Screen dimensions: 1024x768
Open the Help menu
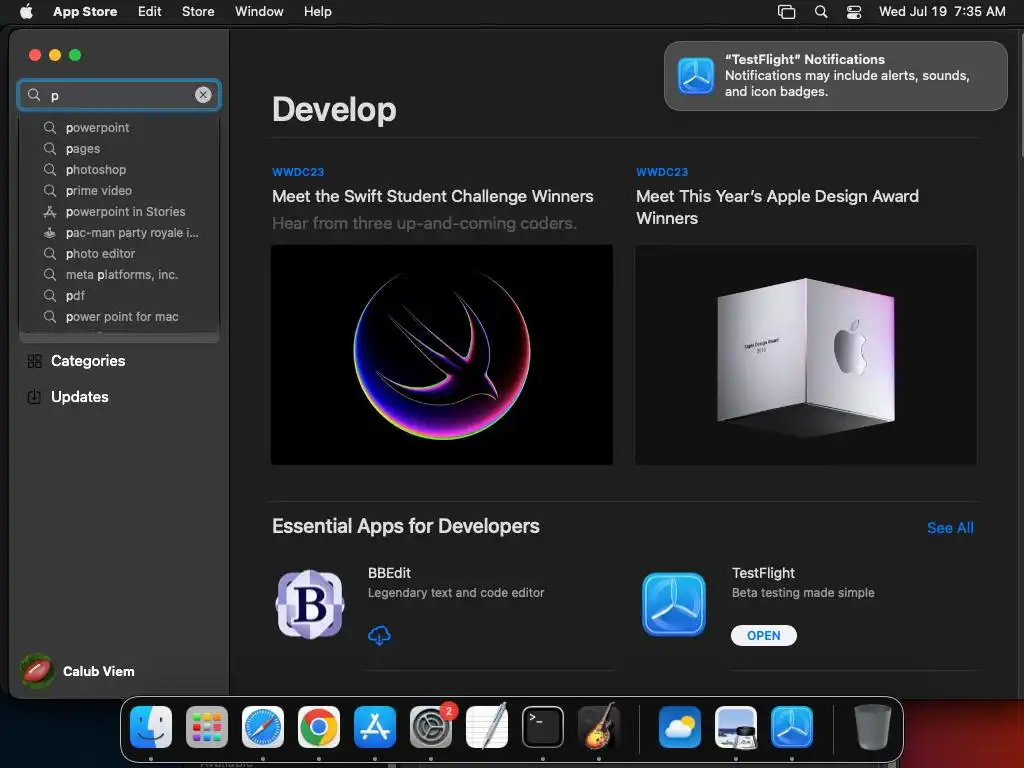317,11
